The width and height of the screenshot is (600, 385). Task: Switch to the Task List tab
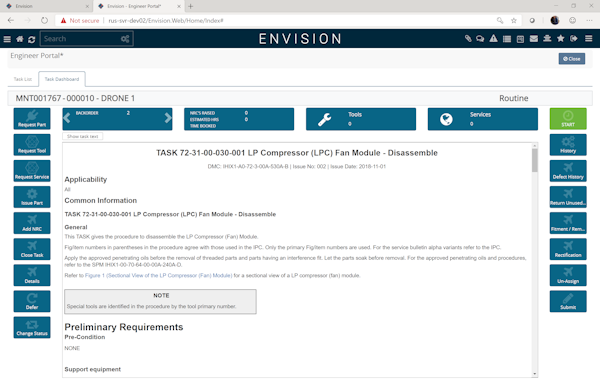(x=23, y=79)
